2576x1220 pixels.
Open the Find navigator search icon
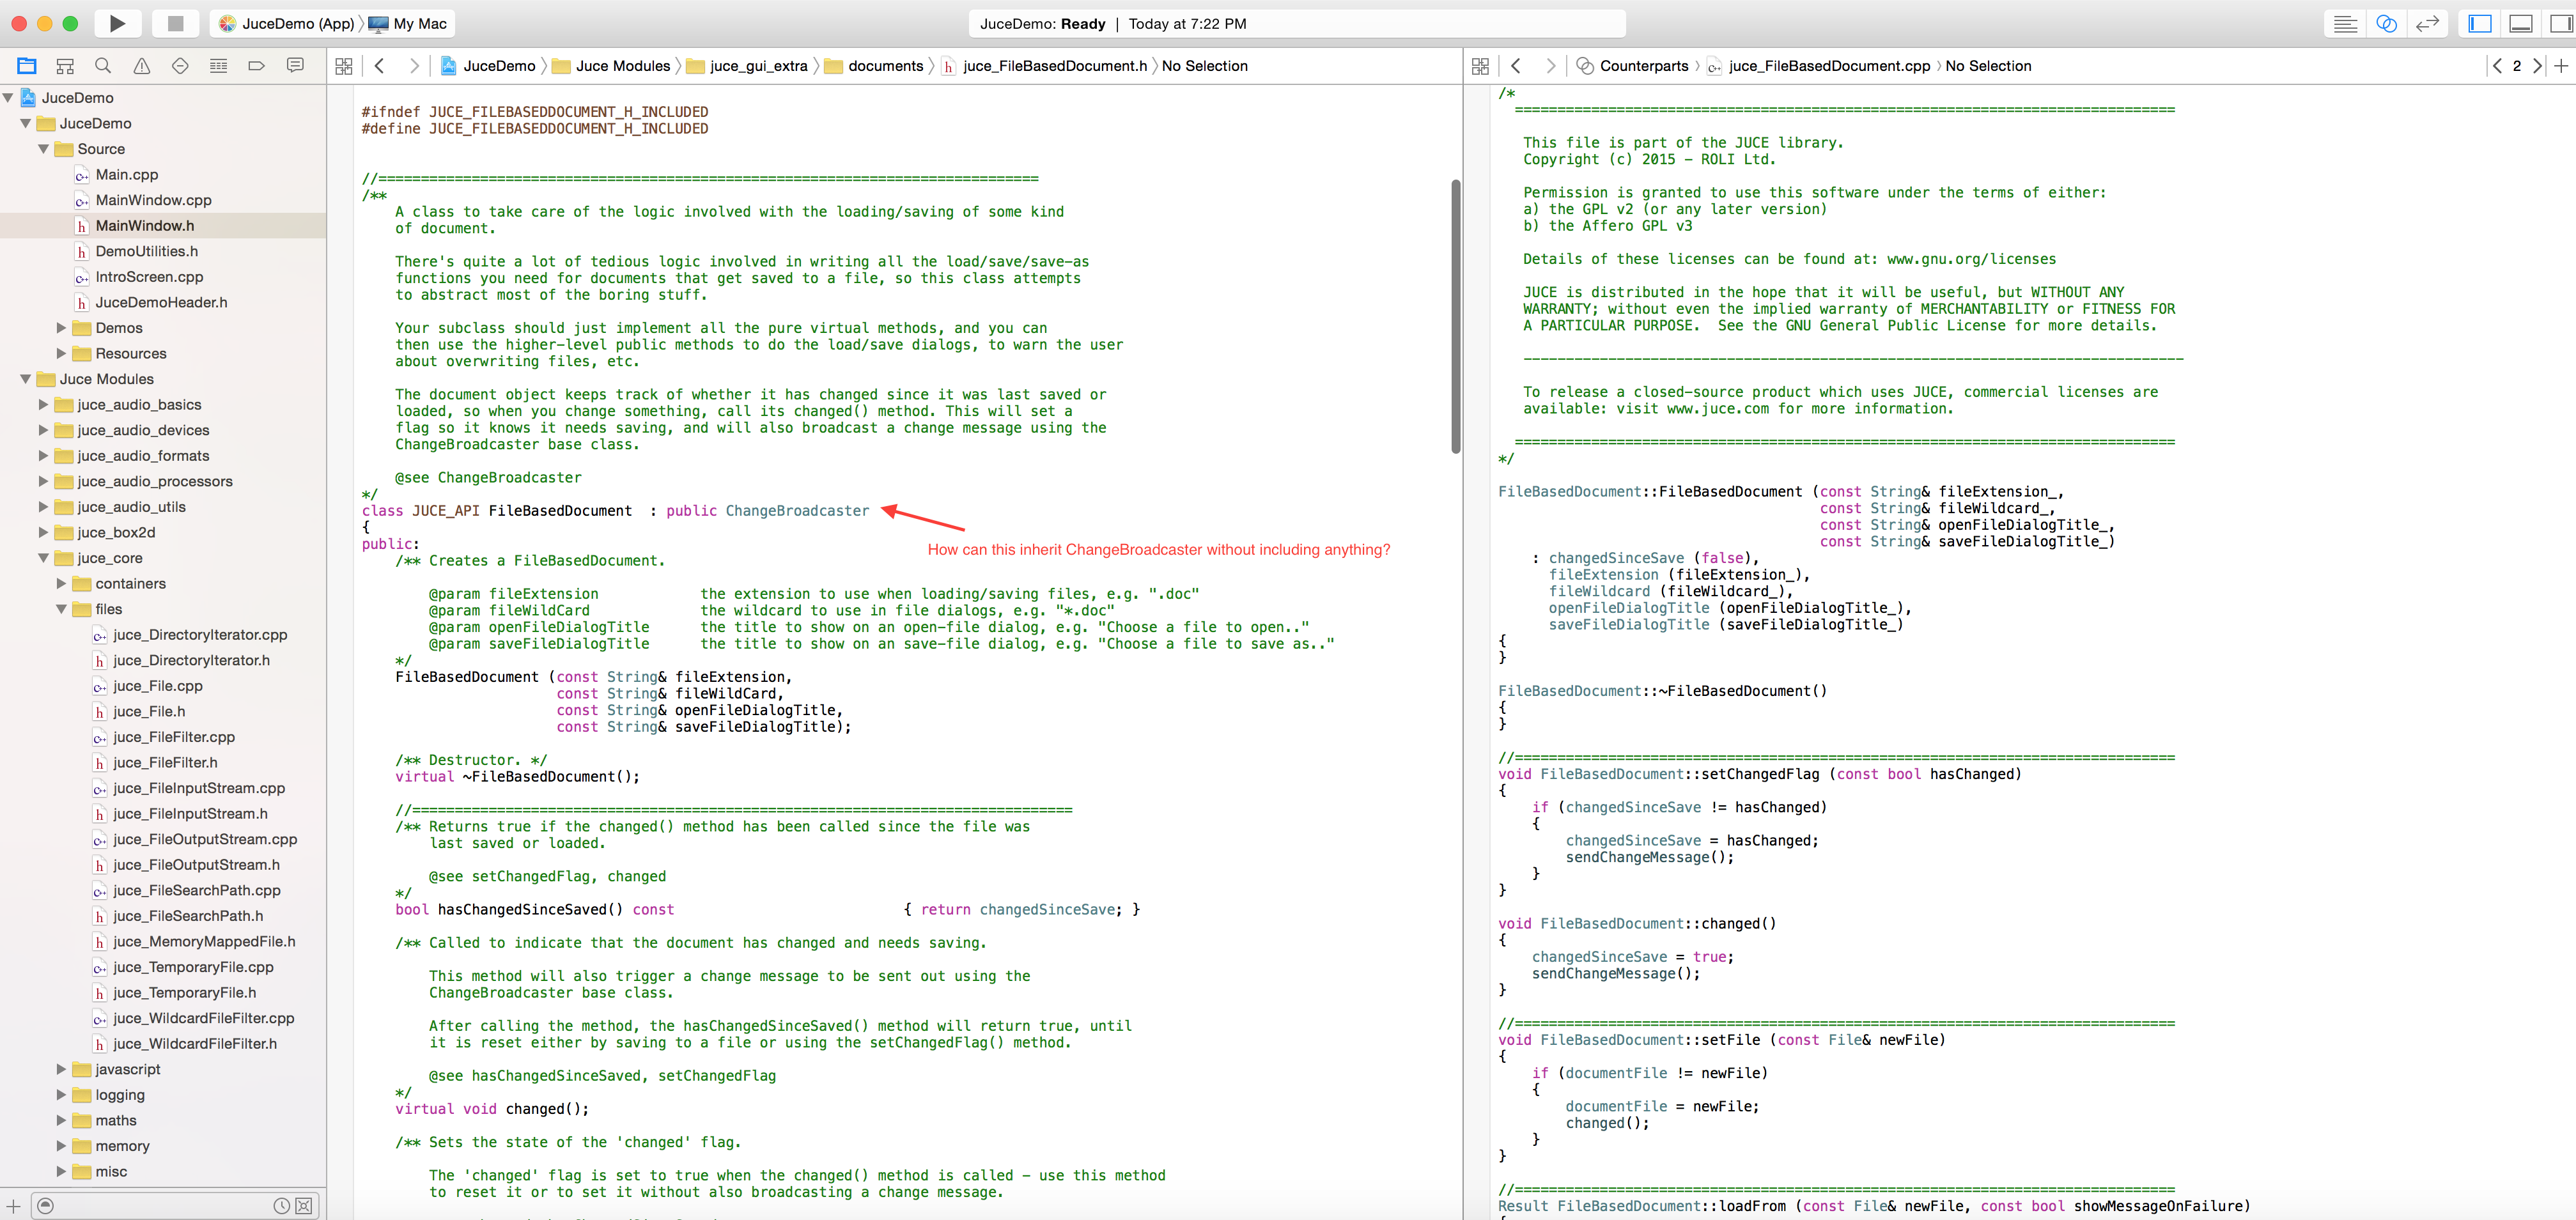(x=103, y=66)
